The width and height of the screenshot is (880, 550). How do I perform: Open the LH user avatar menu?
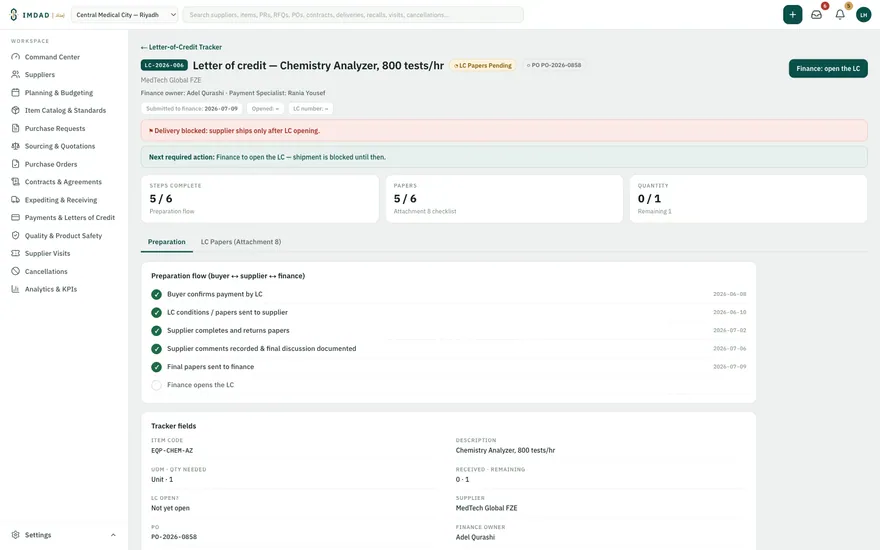[x=863, y=15]
